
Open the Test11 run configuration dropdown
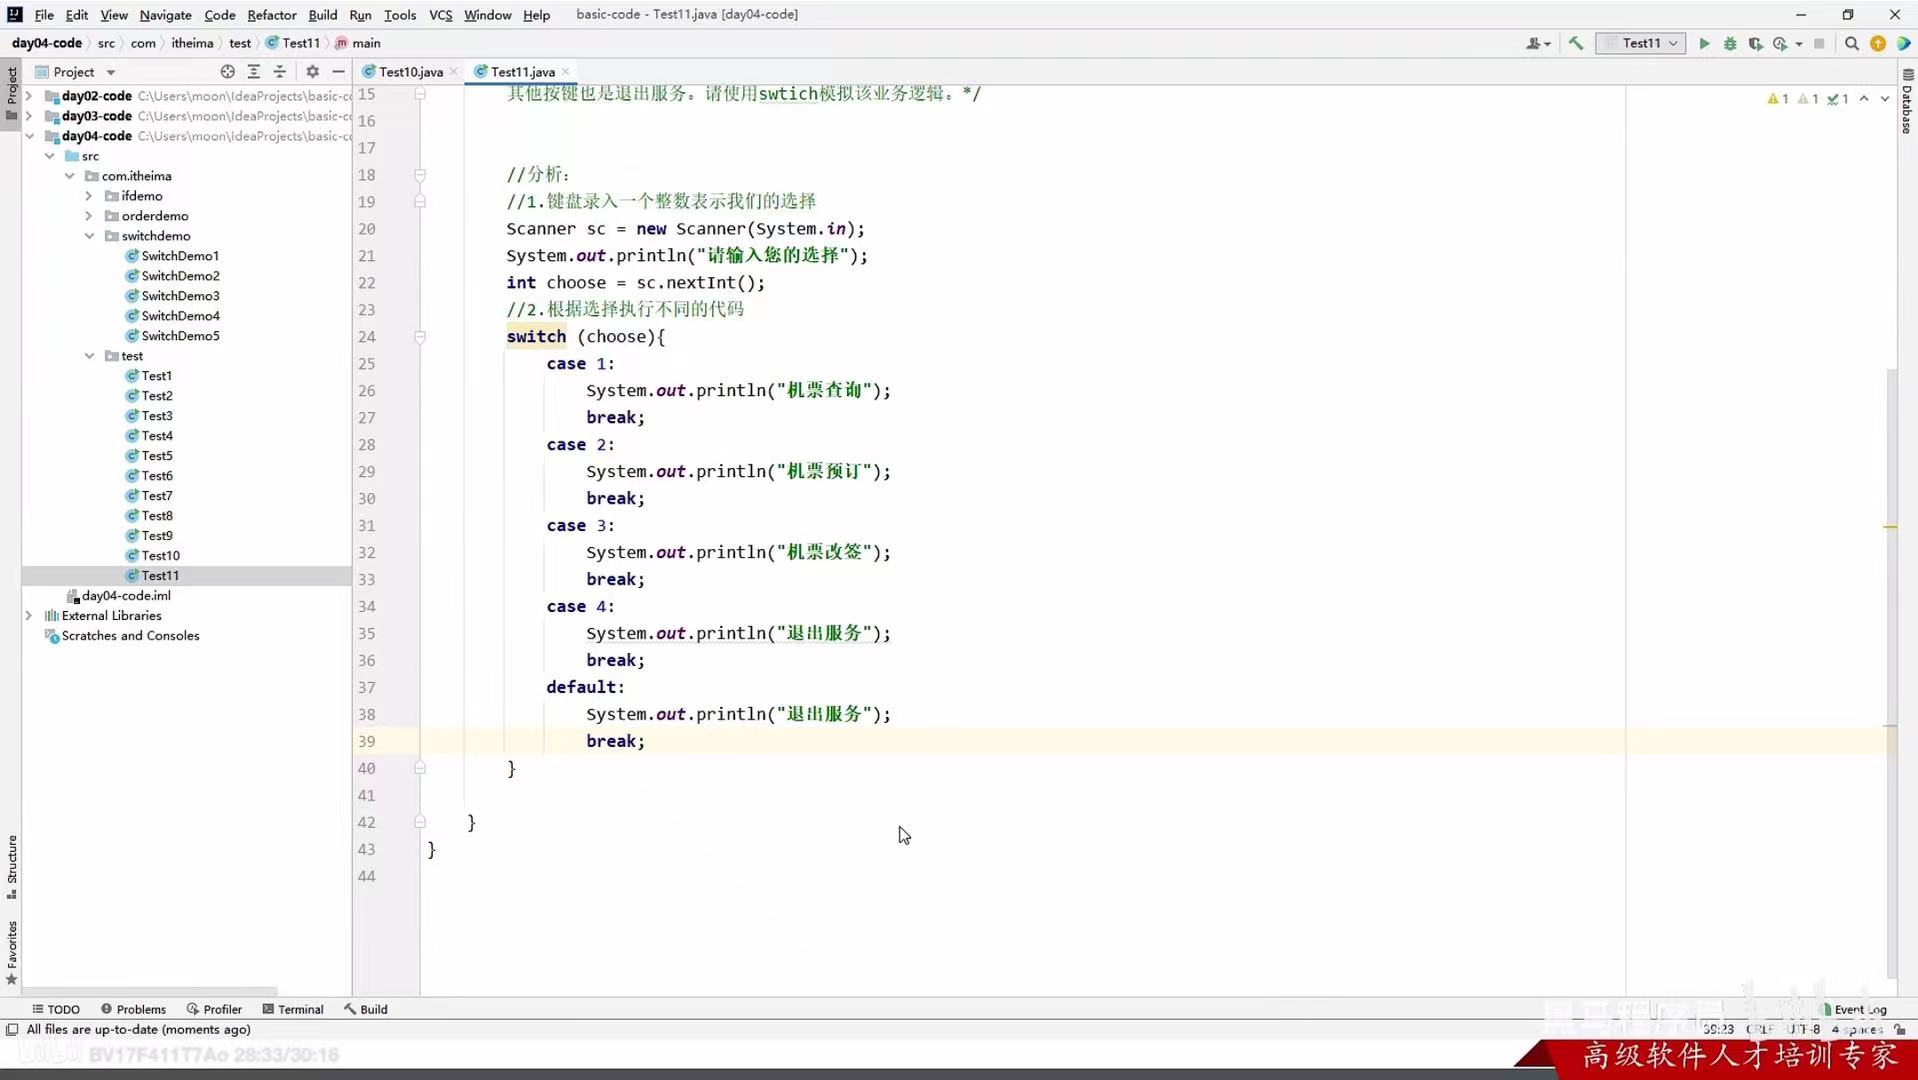point(1641,43)
